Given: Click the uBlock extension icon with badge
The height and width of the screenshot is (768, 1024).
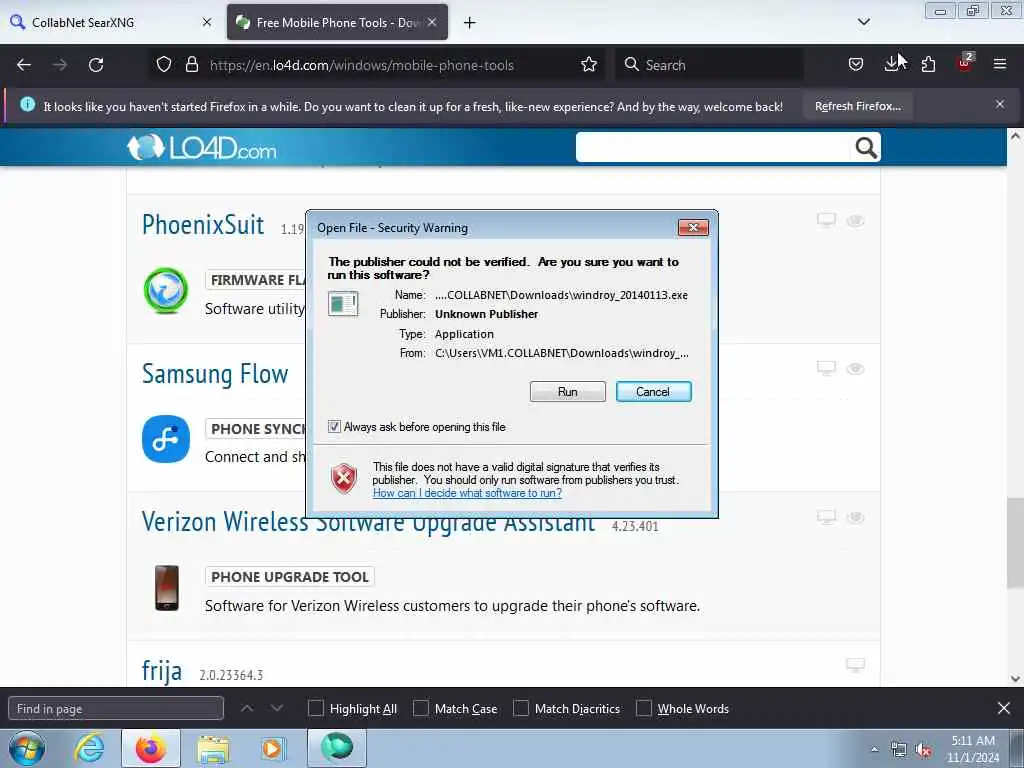Looking at the screenshot, I should 965,63.
